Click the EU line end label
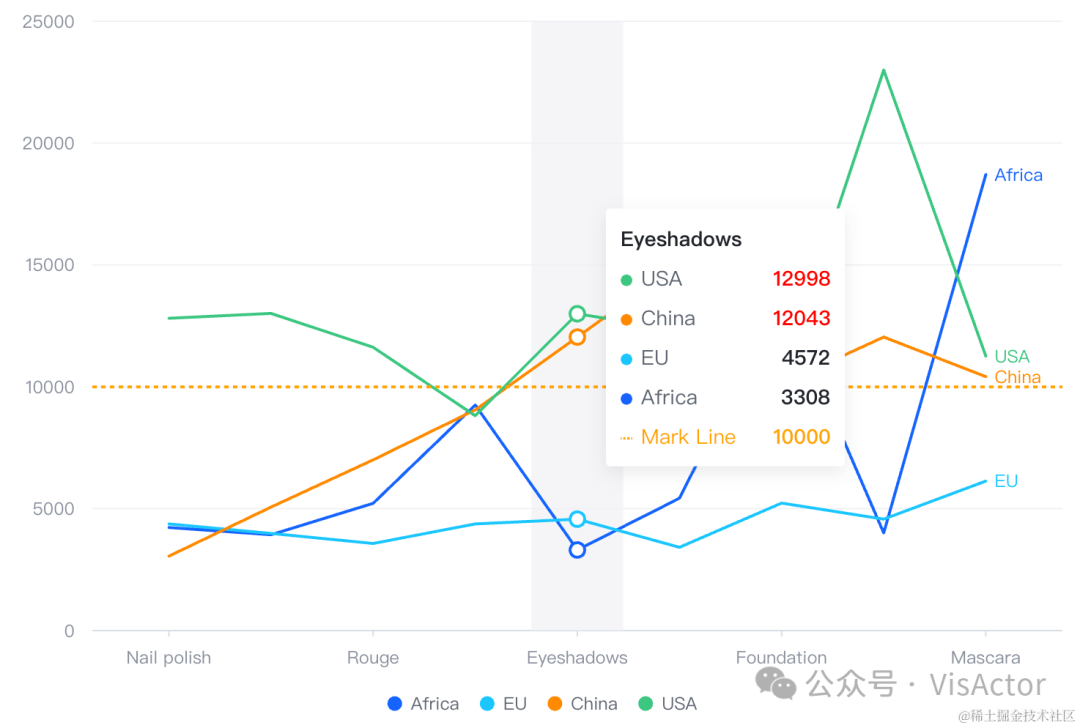1080x728 pixels. [x=1006, y=481]
